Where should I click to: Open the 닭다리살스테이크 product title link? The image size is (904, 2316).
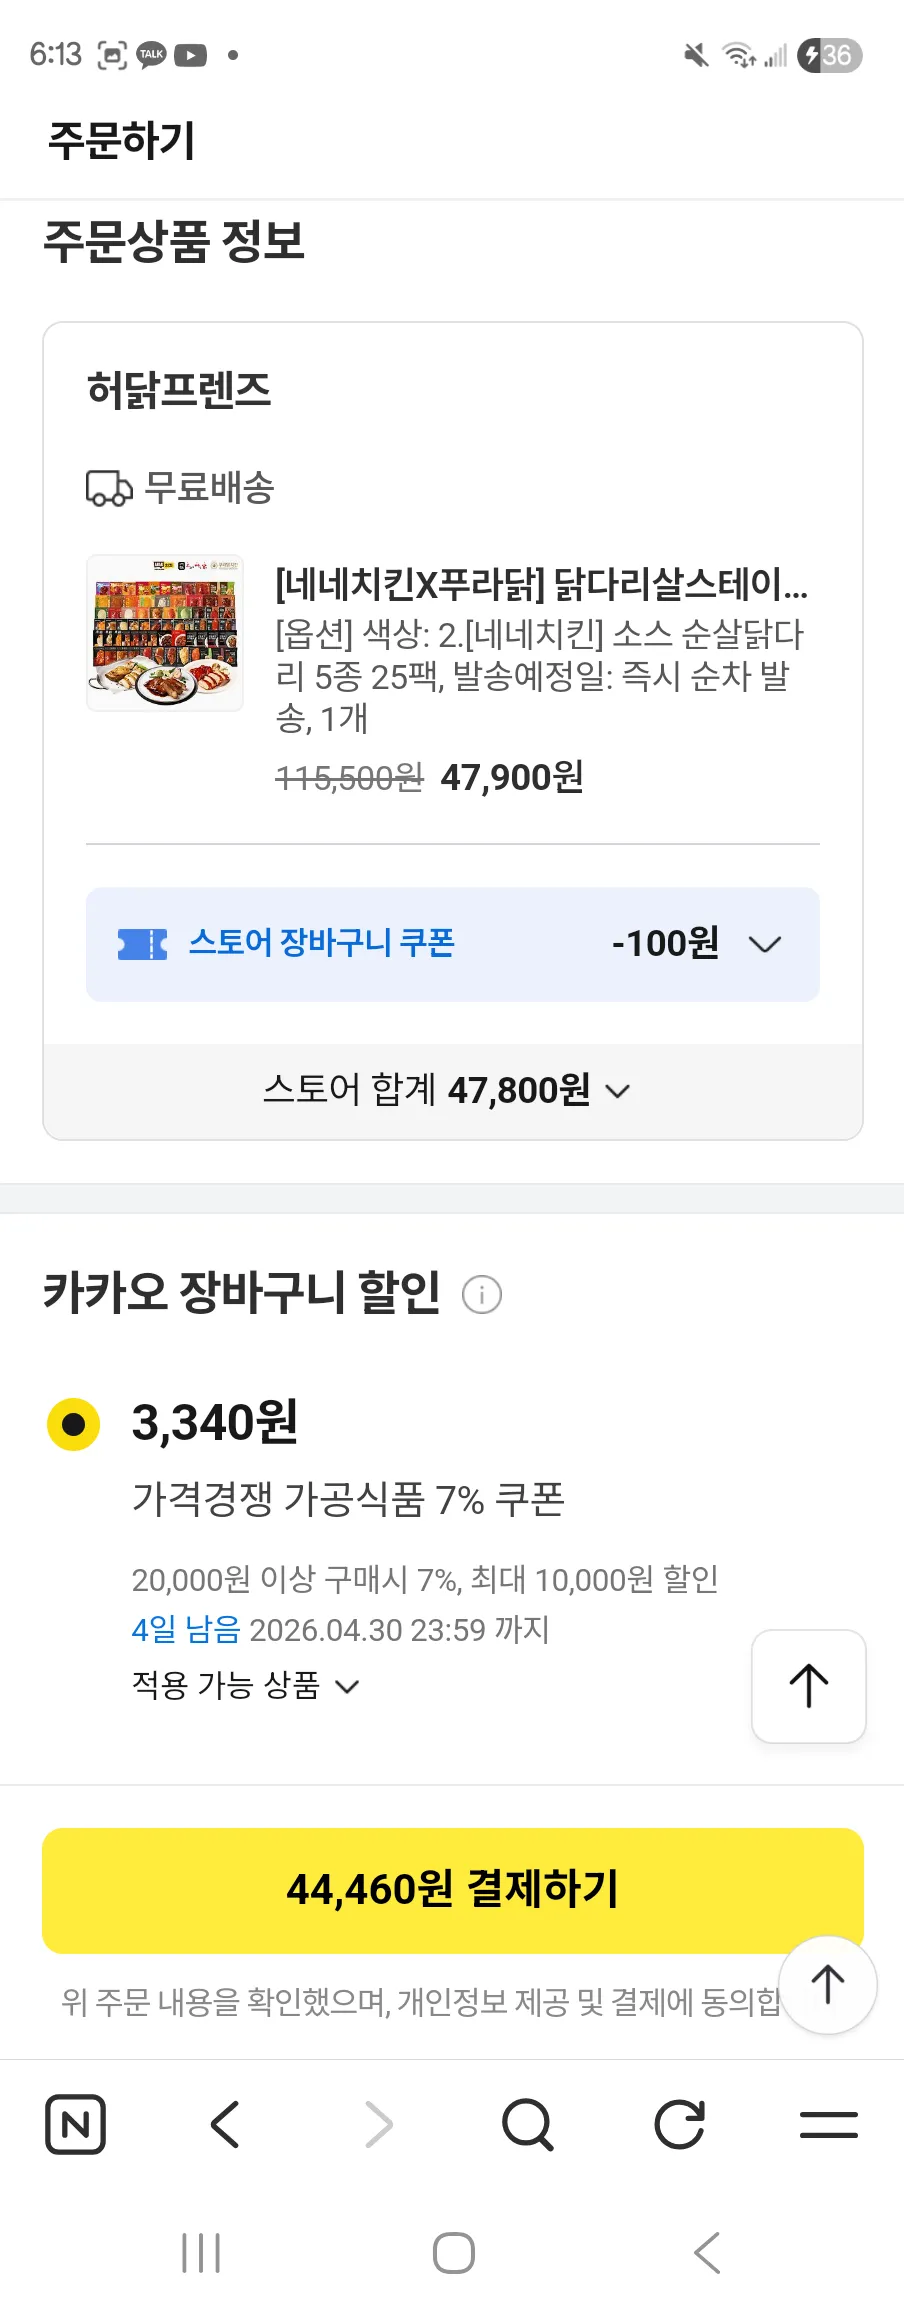click(541, 585)
